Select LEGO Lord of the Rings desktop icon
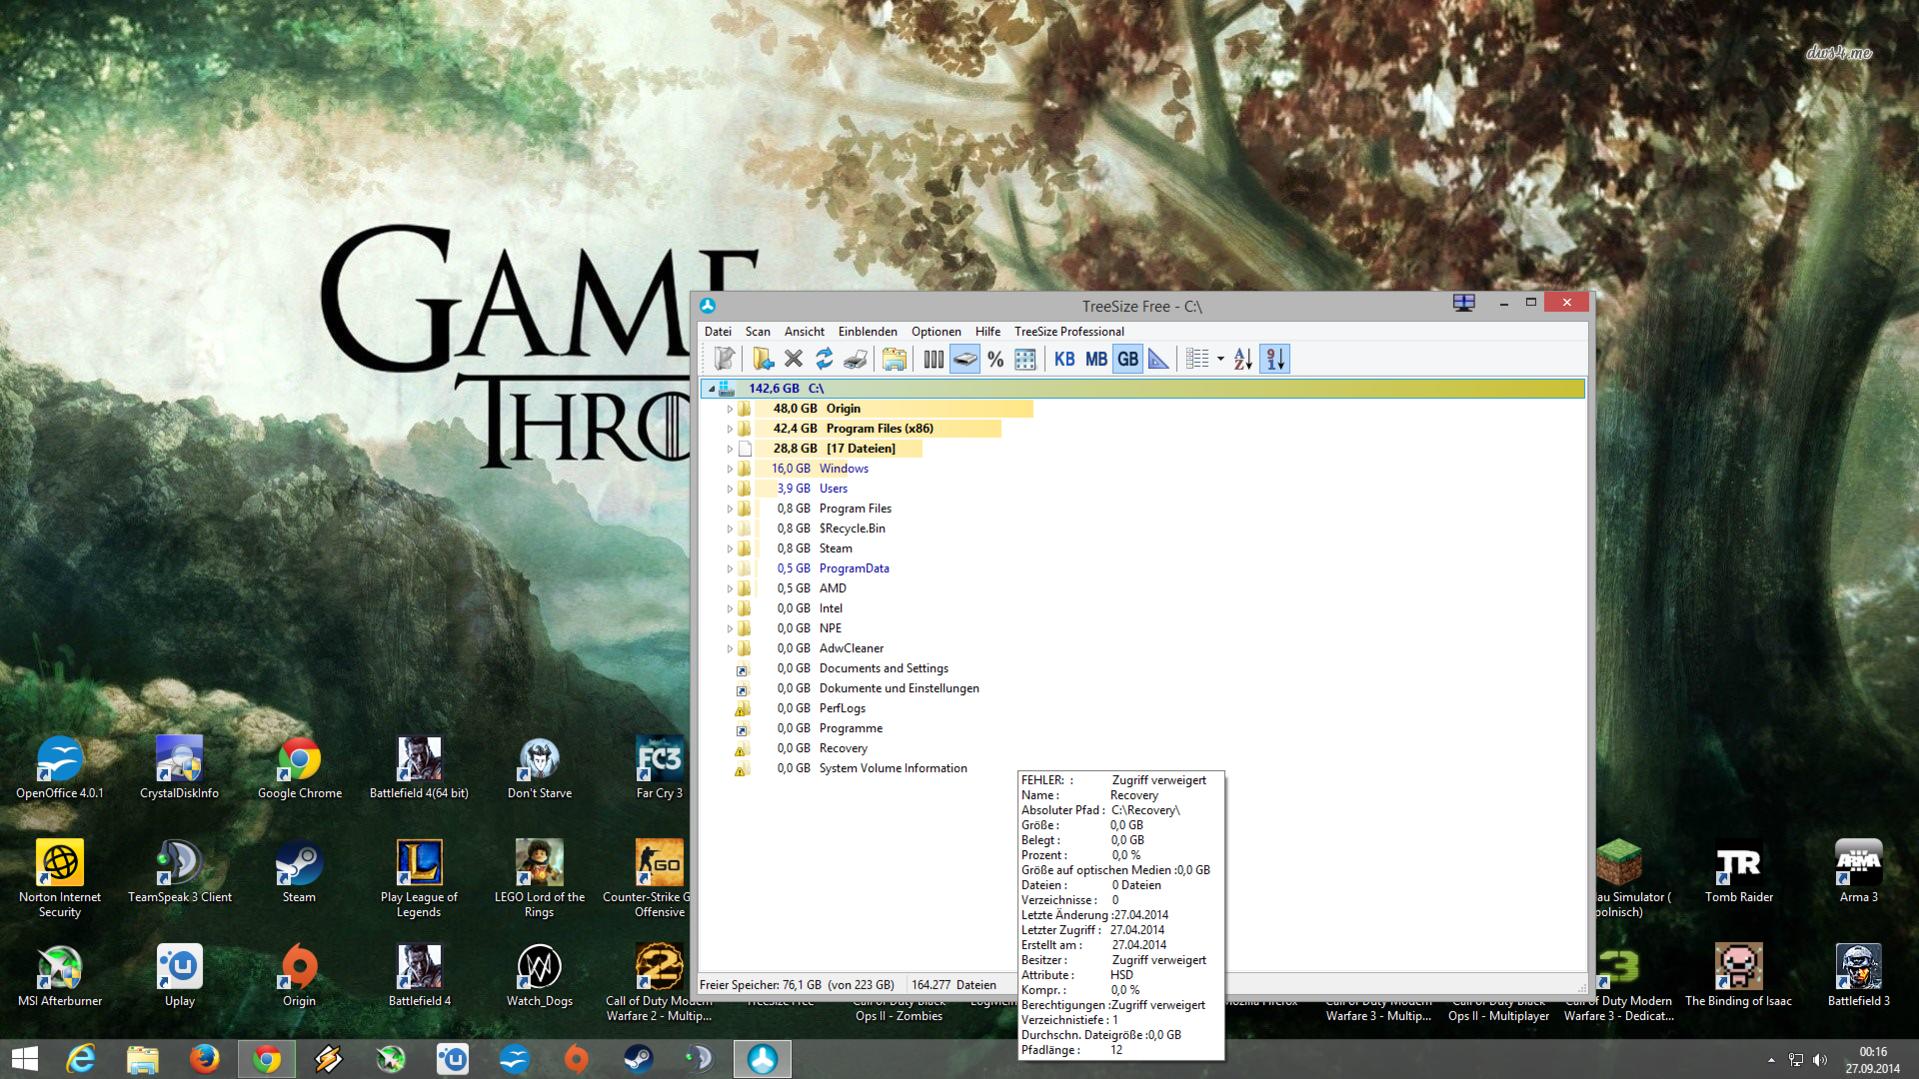The image size is (1919, 1079). (x=539, y=879)
